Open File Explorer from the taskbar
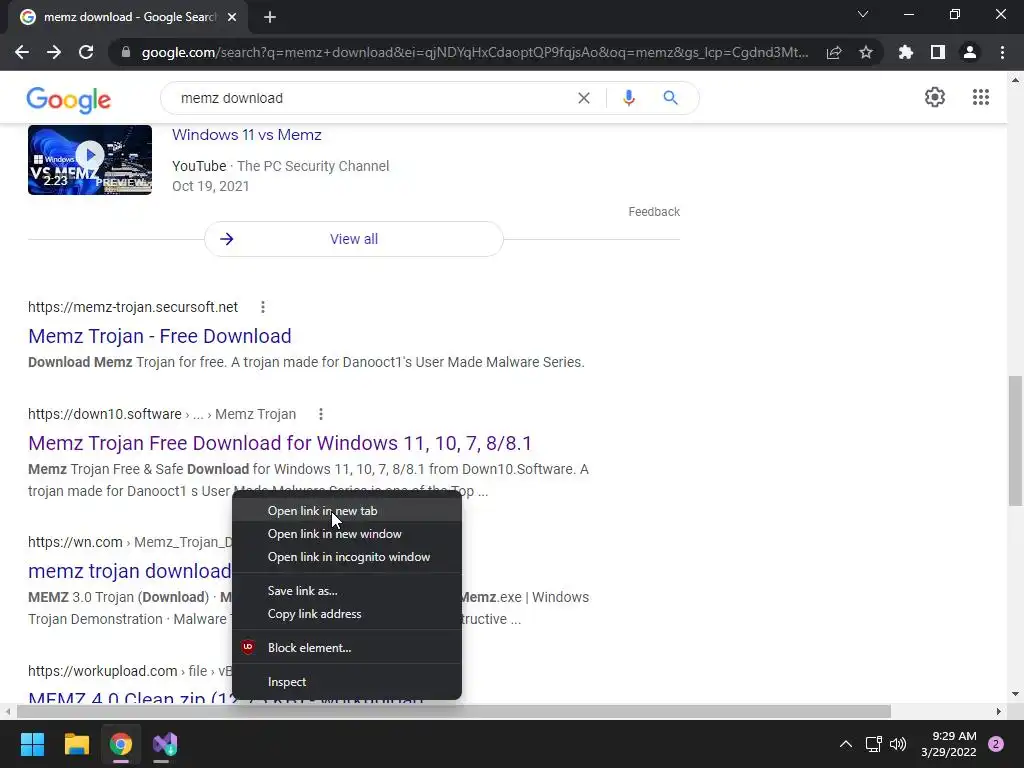The height and width of the screenshot is (768, 1024). pyautogui.click(x=76, y=744)
